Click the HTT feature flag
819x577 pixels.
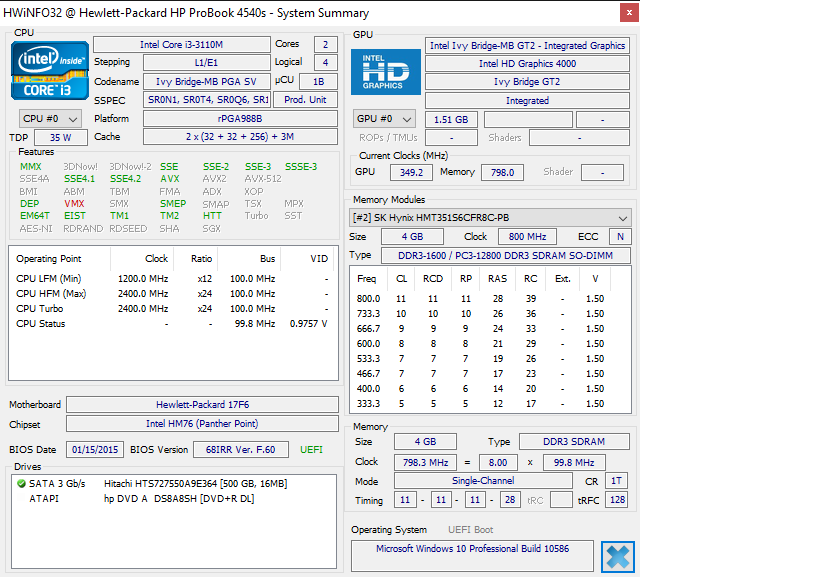[x=212, y=216]
